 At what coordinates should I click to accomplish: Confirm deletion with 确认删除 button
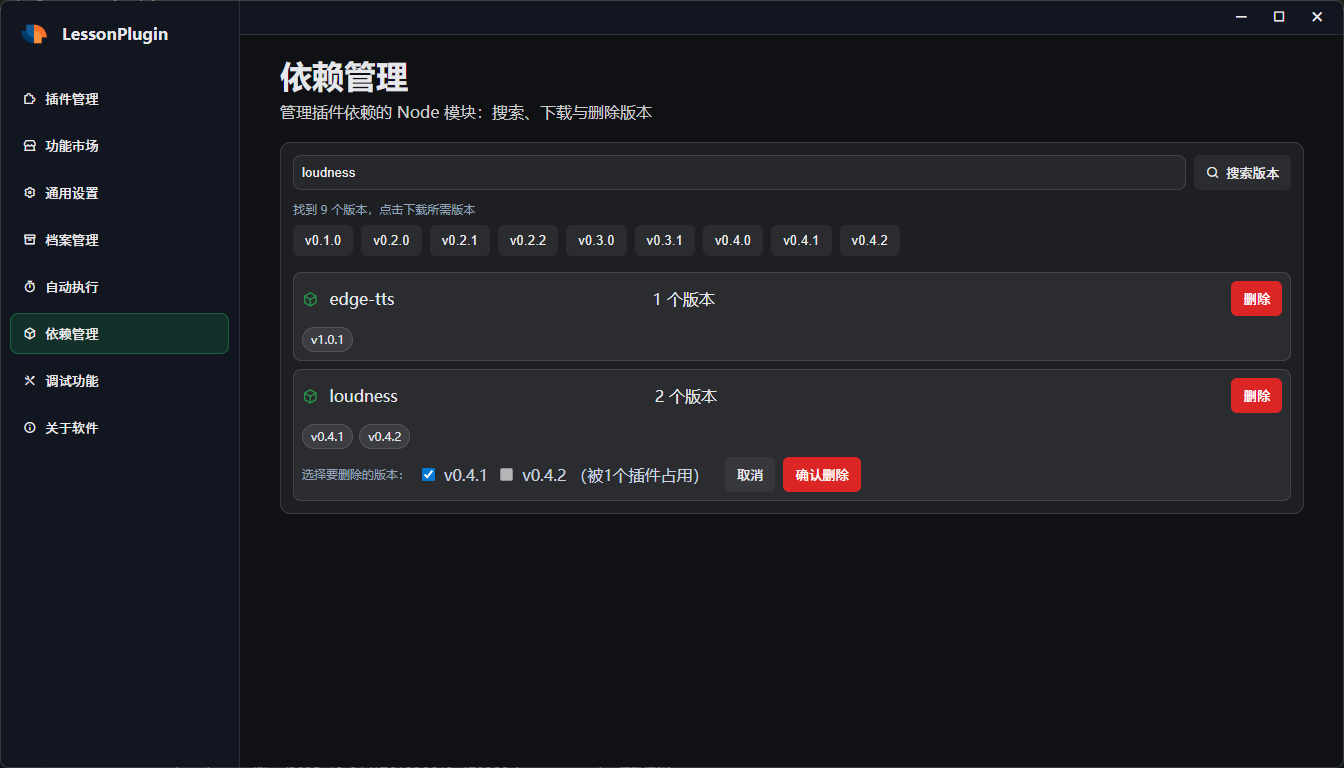821,475
